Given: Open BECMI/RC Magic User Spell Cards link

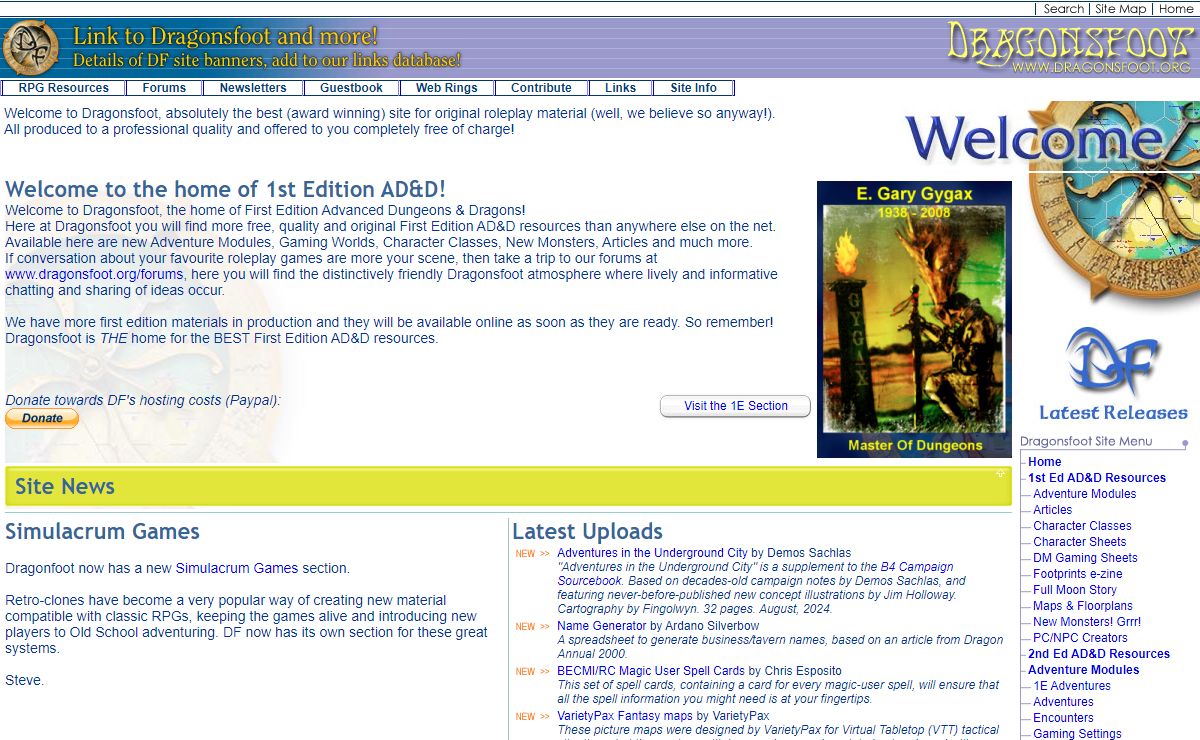Looking at the screenshot, I should (x=651, y=670).
